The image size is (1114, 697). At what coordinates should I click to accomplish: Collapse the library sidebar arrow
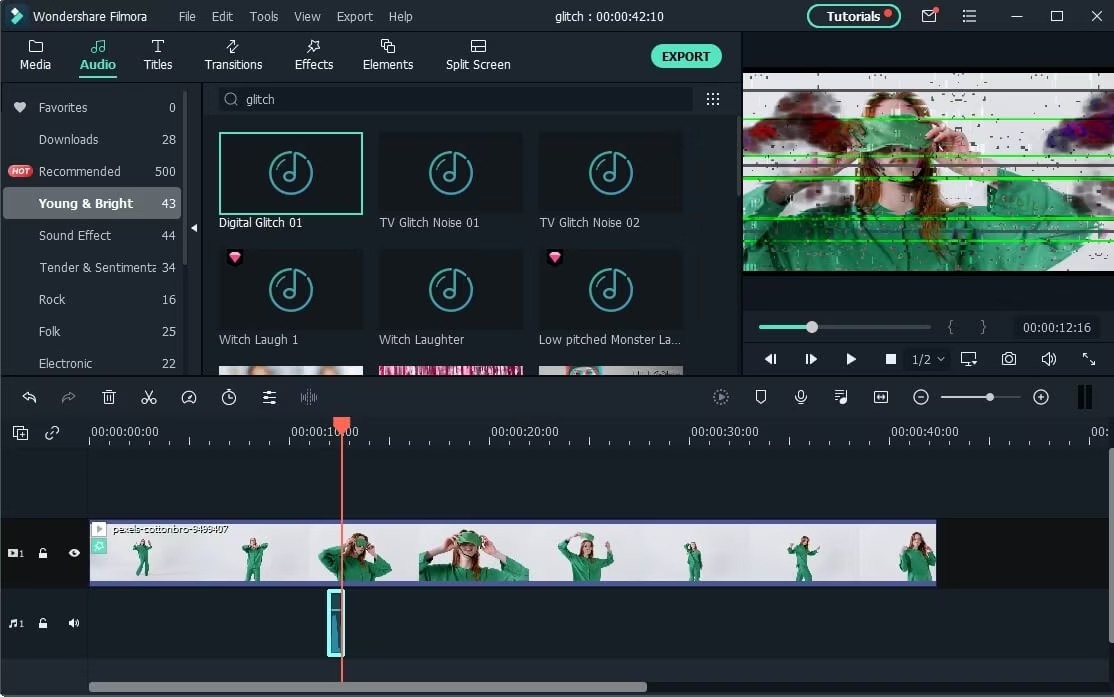tap(194, 228)
